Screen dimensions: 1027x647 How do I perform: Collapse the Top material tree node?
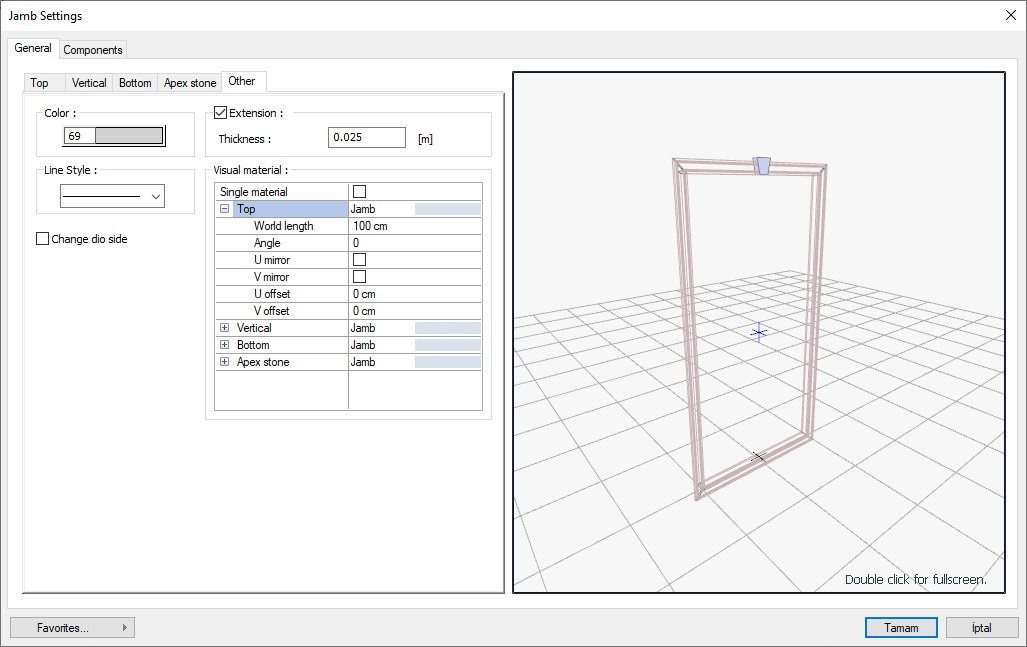(x=225, y=210)
